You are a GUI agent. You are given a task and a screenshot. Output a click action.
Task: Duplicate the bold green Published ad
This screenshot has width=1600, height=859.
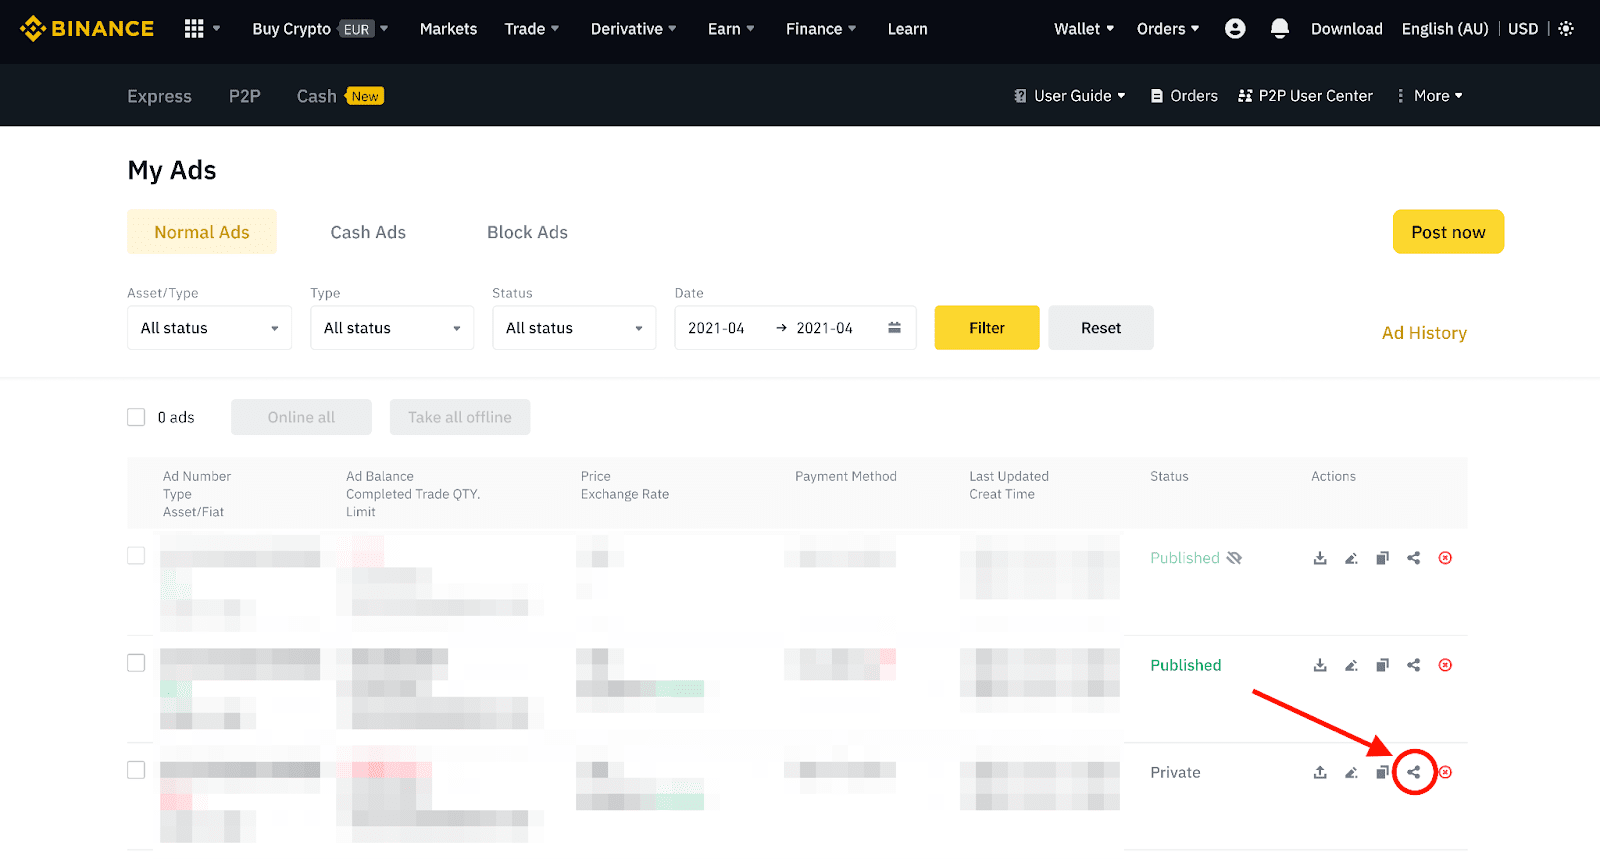[x=1382, y=665]
